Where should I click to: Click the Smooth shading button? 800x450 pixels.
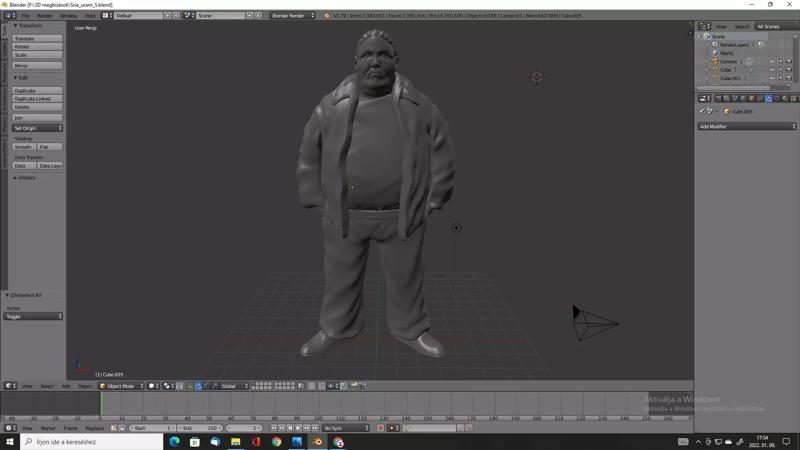coord(23,147)
